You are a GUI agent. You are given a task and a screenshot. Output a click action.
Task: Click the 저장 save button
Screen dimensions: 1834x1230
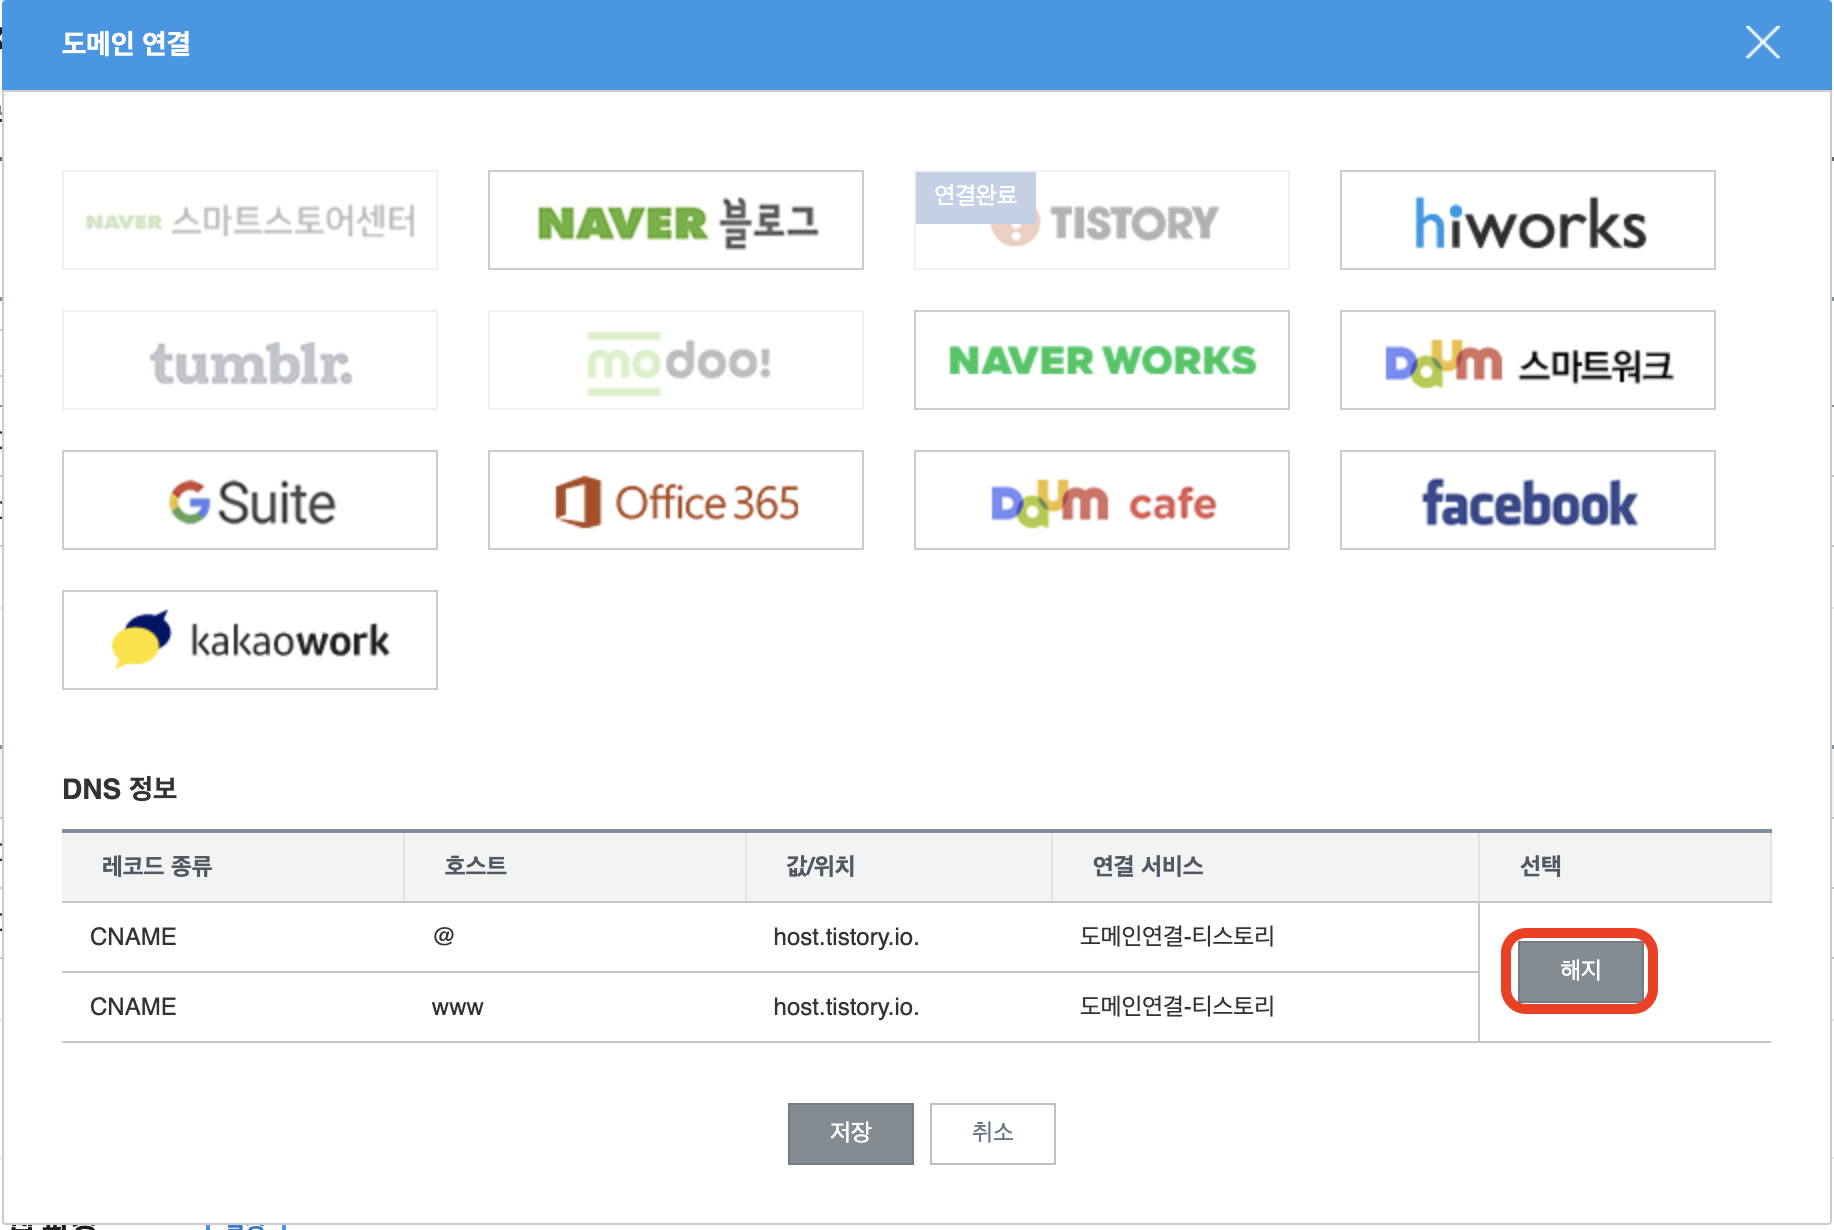[851, 1133]
